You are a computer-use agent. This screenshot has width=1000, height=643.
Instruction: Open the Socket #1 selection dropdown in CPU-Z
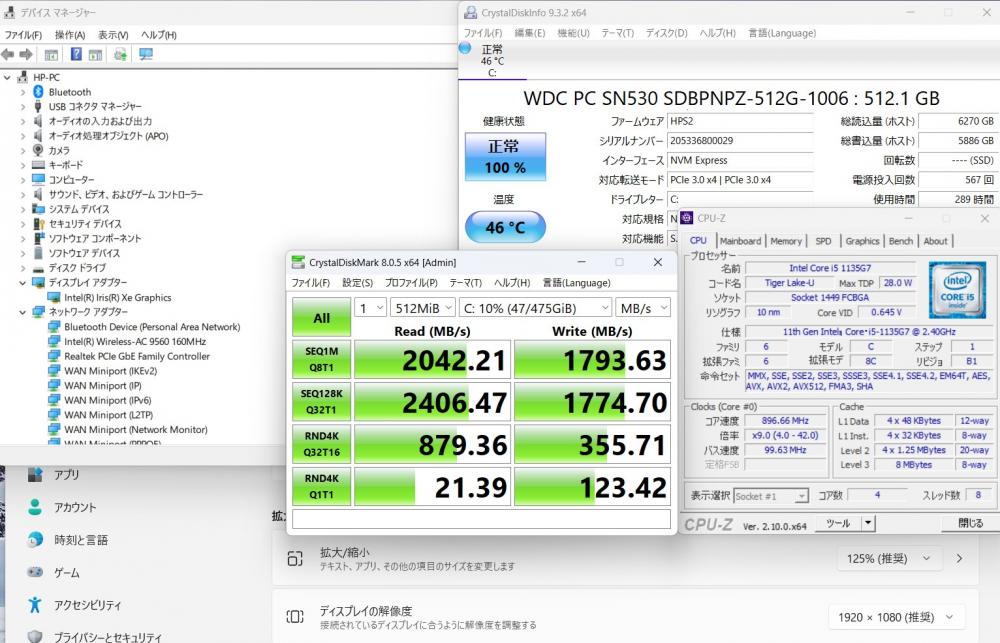coord(770,496)
